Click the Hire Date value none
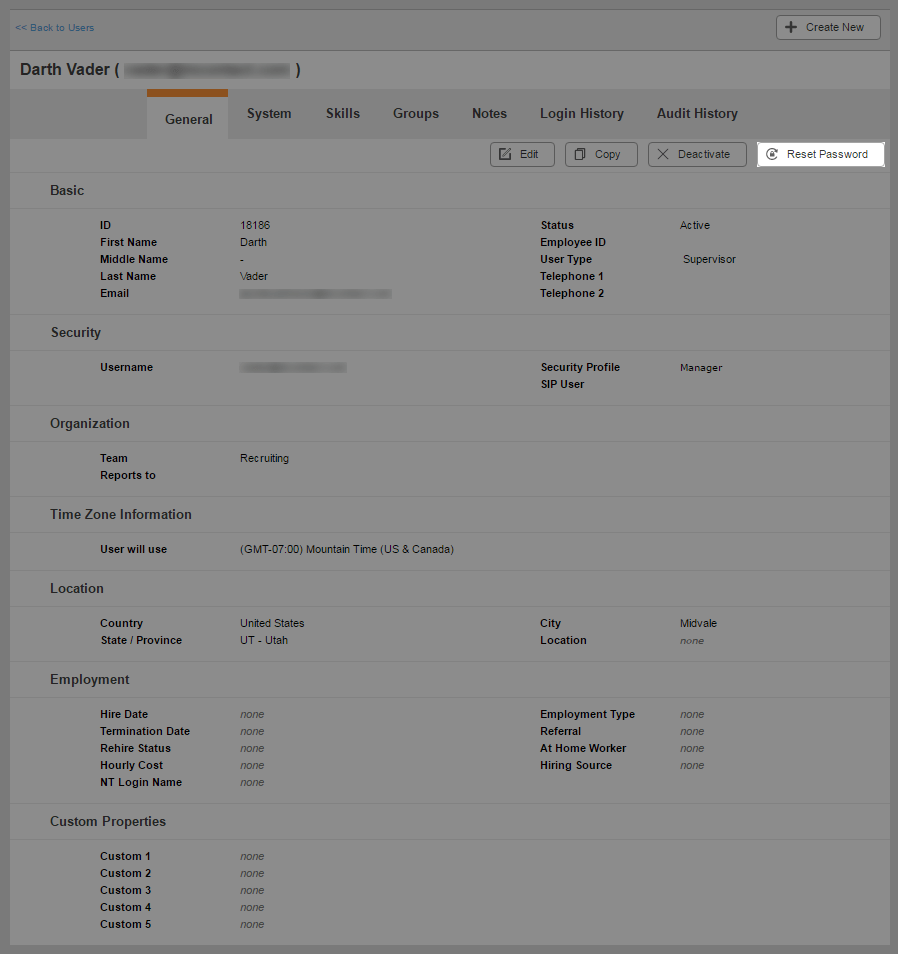Image resolution: width=898 pixels, height=954 pixels. 252,714
